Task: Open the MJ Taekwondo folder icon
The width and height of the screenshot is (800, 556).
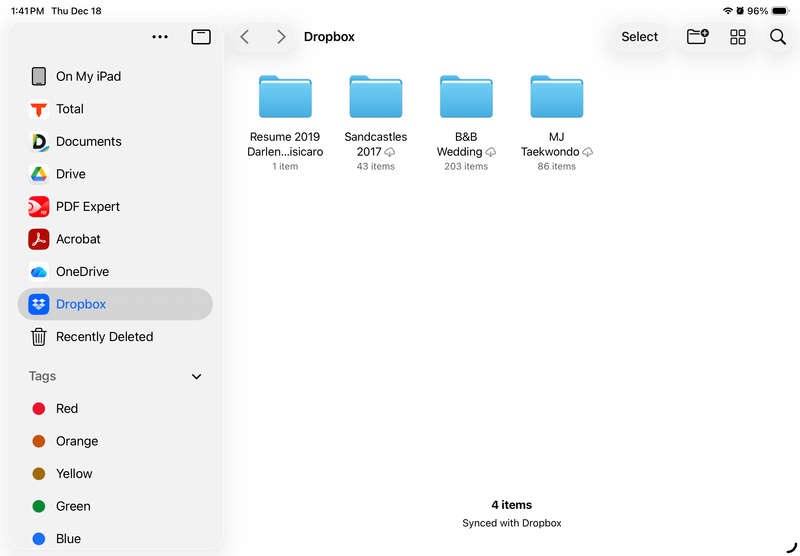Action: coord(557,96)
